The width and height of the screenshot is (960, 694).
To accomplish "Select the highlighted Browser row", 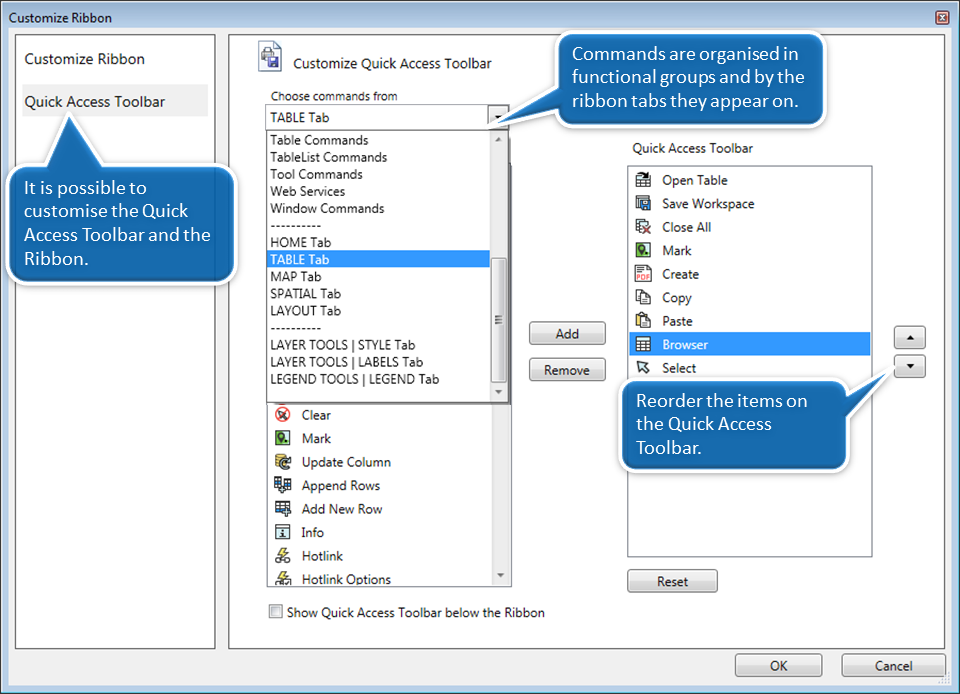I will (749, 344).
